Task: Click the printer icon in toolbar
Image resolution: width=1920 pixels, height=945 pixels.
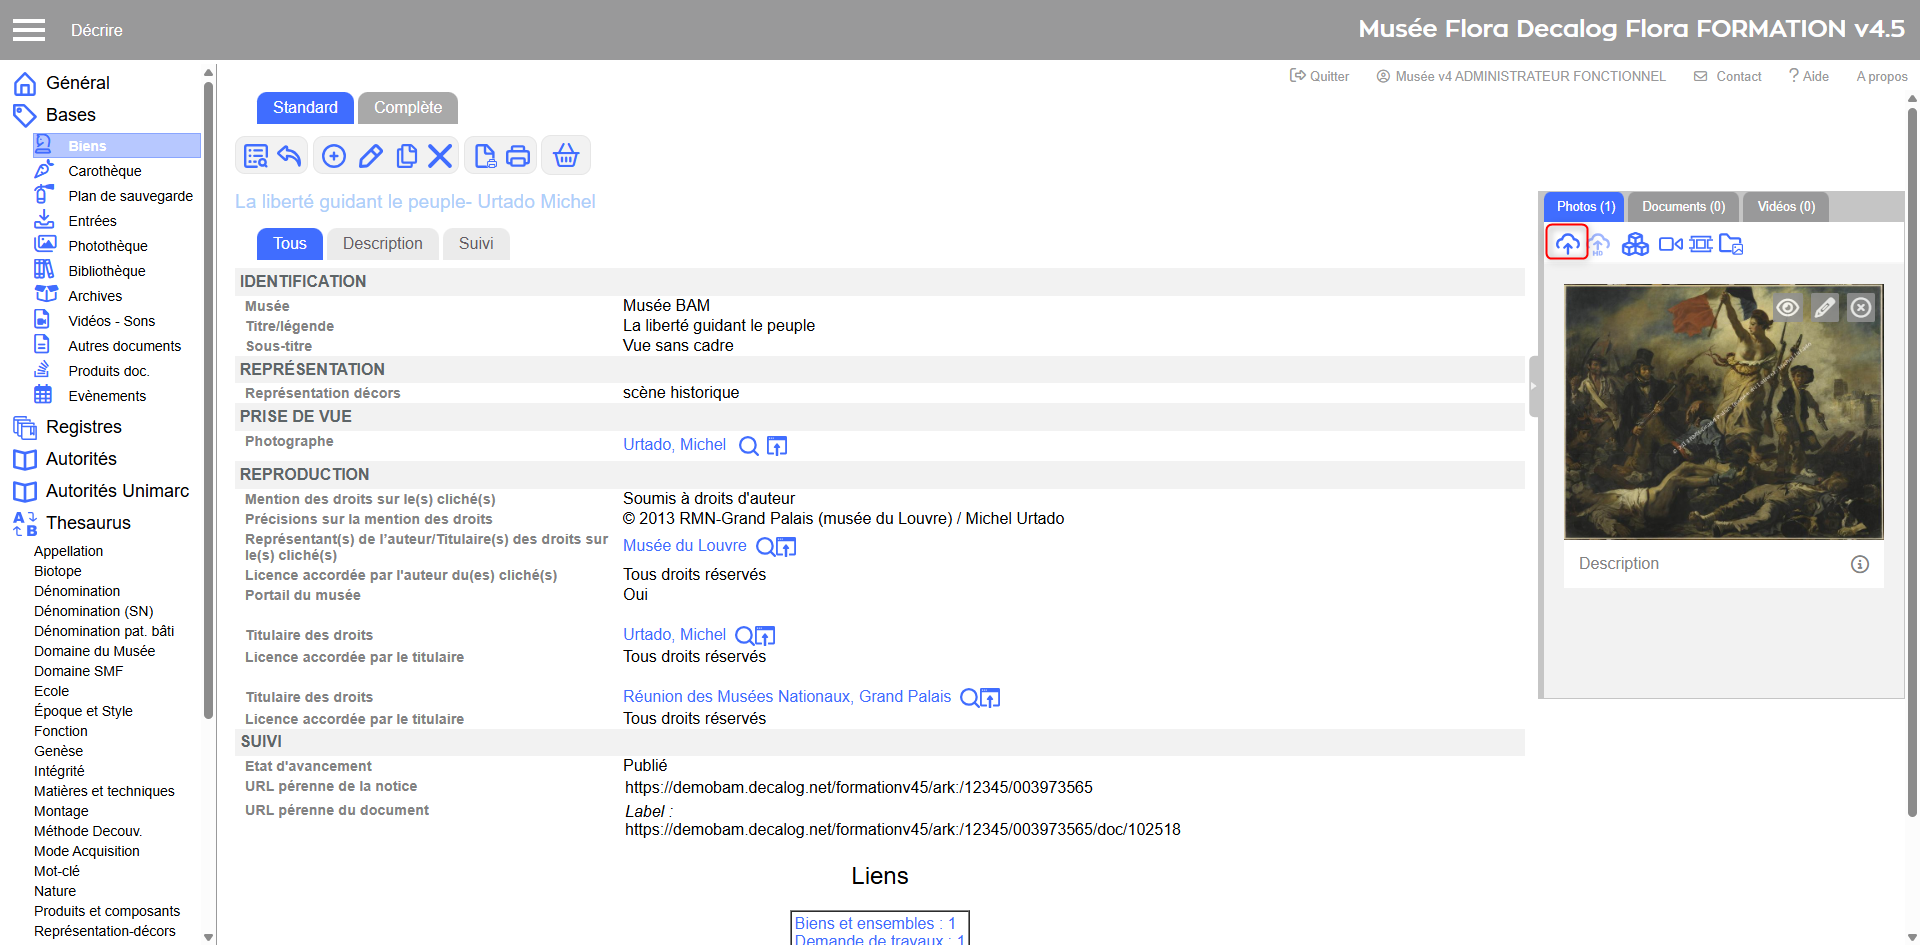Action: point(518,156)
